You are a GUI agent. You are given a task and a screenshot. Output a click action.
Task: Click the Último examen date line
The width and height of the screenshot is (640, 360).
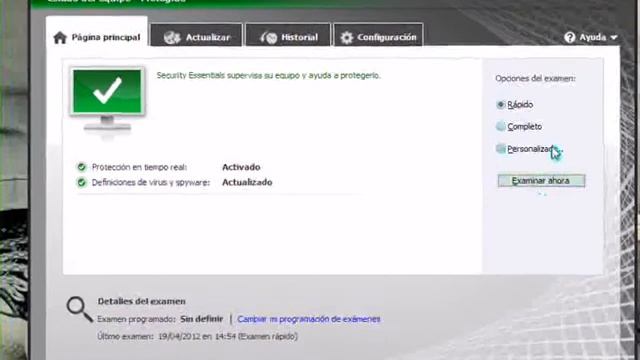(198, 336)
